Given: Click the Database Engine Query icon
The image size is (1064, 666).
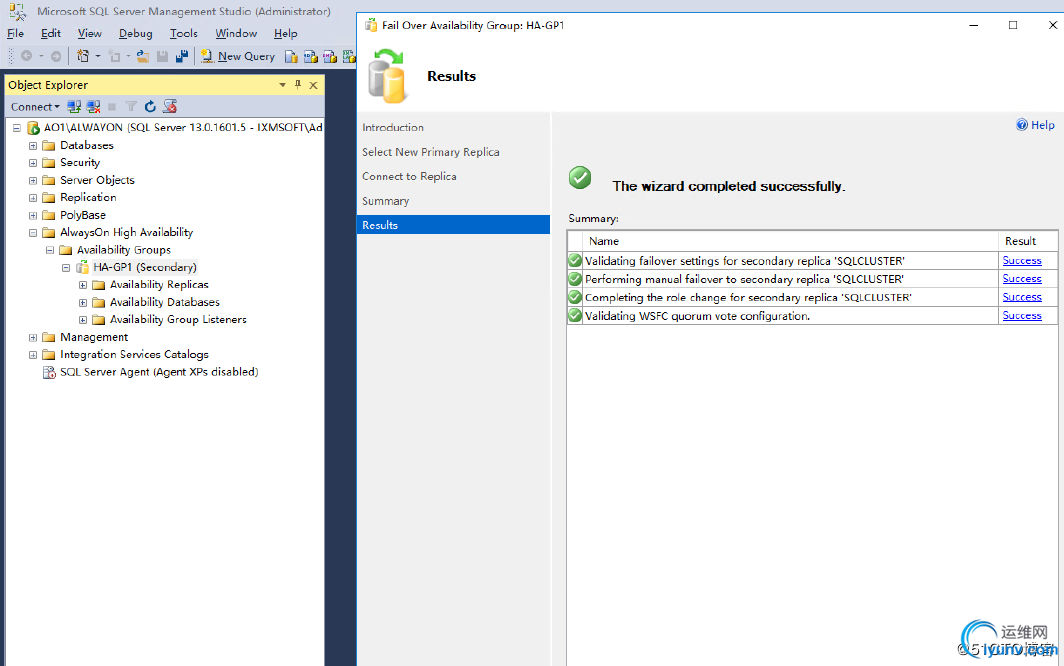Looking at the screenshot, I should pyautogui.click(x=291, y=56).
